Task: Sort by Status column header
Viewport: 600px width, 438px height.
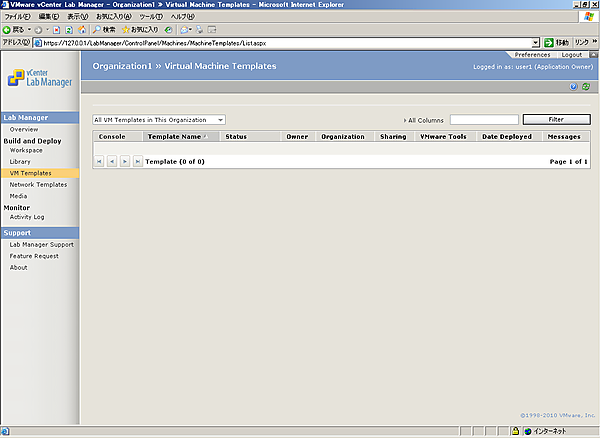Action: pos(250,137)
